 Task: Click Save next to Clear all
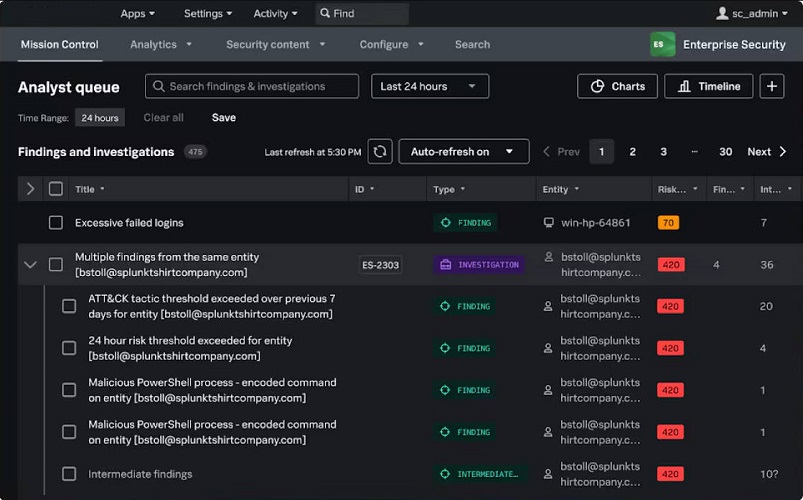click(224, 117)
